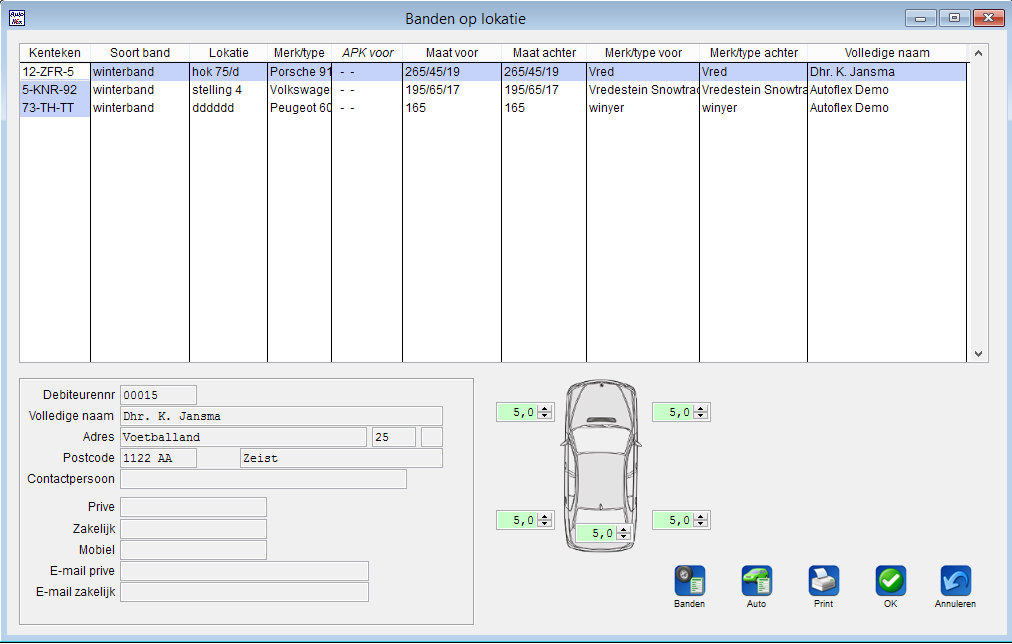Image resolution: width=1012 pixels, height=644 pixels.
Task: Click front size cell 265/45/19
Action: [452, 72]
